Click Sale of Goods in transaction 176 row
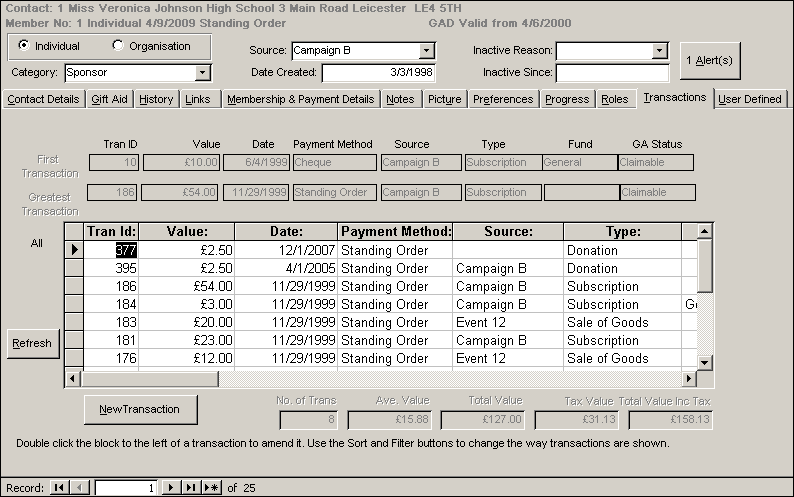 coord(623,358)
